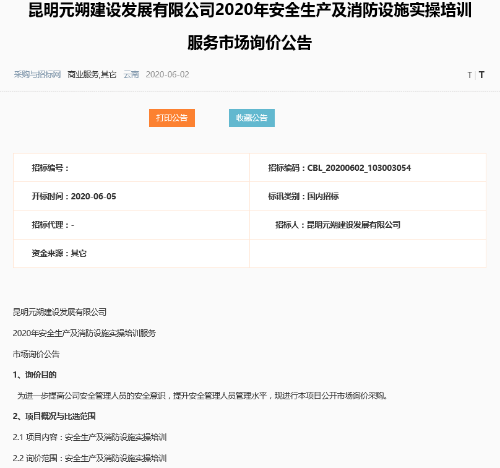Viewport: 500px width, 468px height.
Task: Click the heading 2、项目概况与比选范围
Action: [54, 416]
